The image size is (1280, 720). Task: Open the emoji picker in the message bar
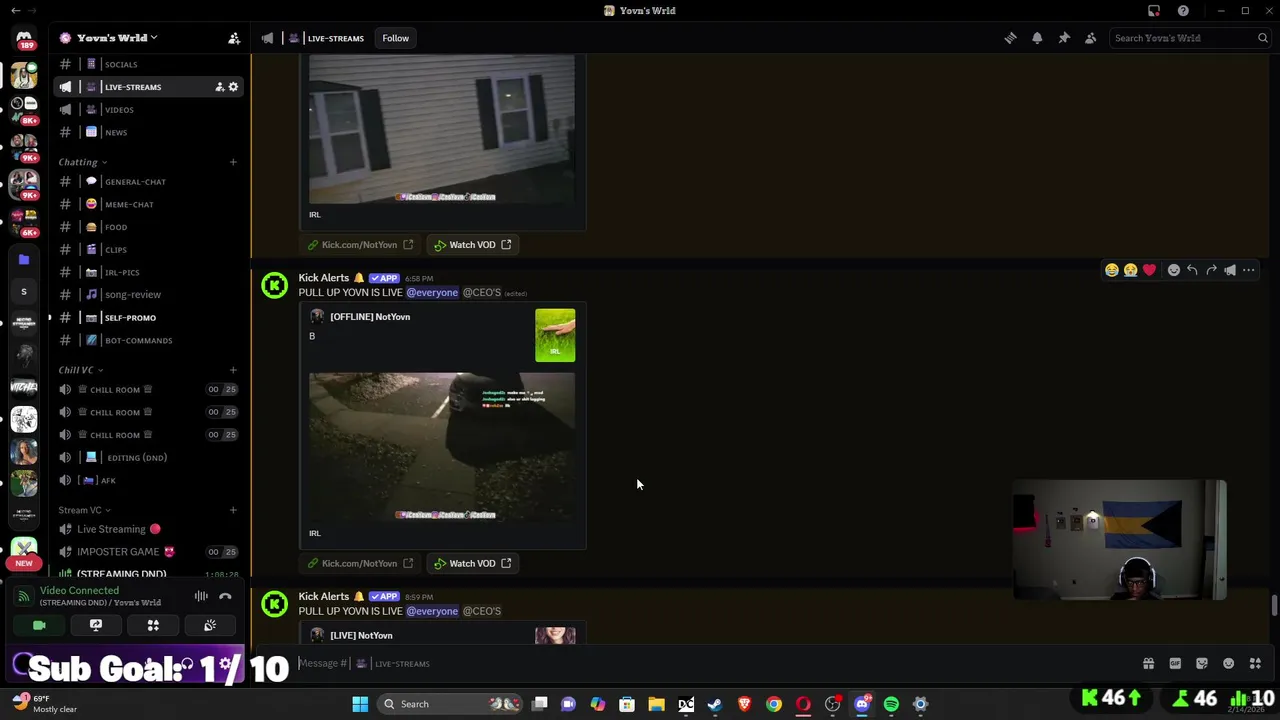pyautogui.click(x=1228, y=663)
